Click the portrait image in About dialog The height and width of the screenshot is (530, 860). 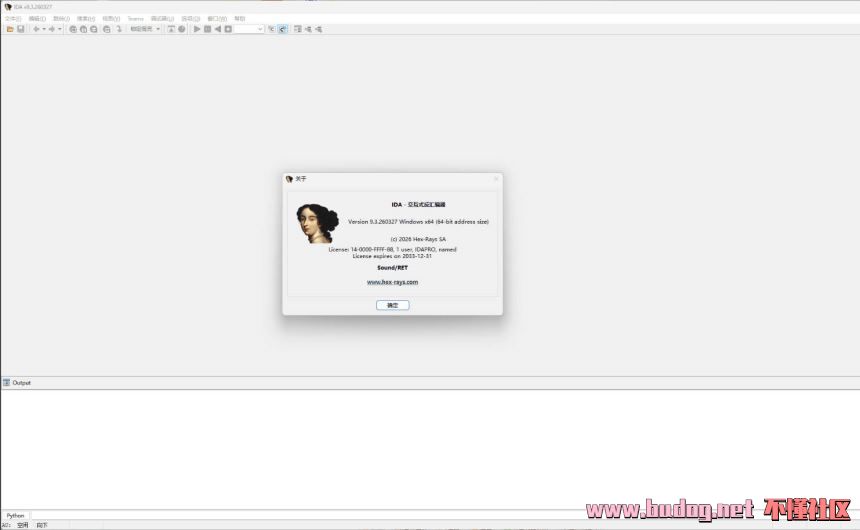pos(317,223)
